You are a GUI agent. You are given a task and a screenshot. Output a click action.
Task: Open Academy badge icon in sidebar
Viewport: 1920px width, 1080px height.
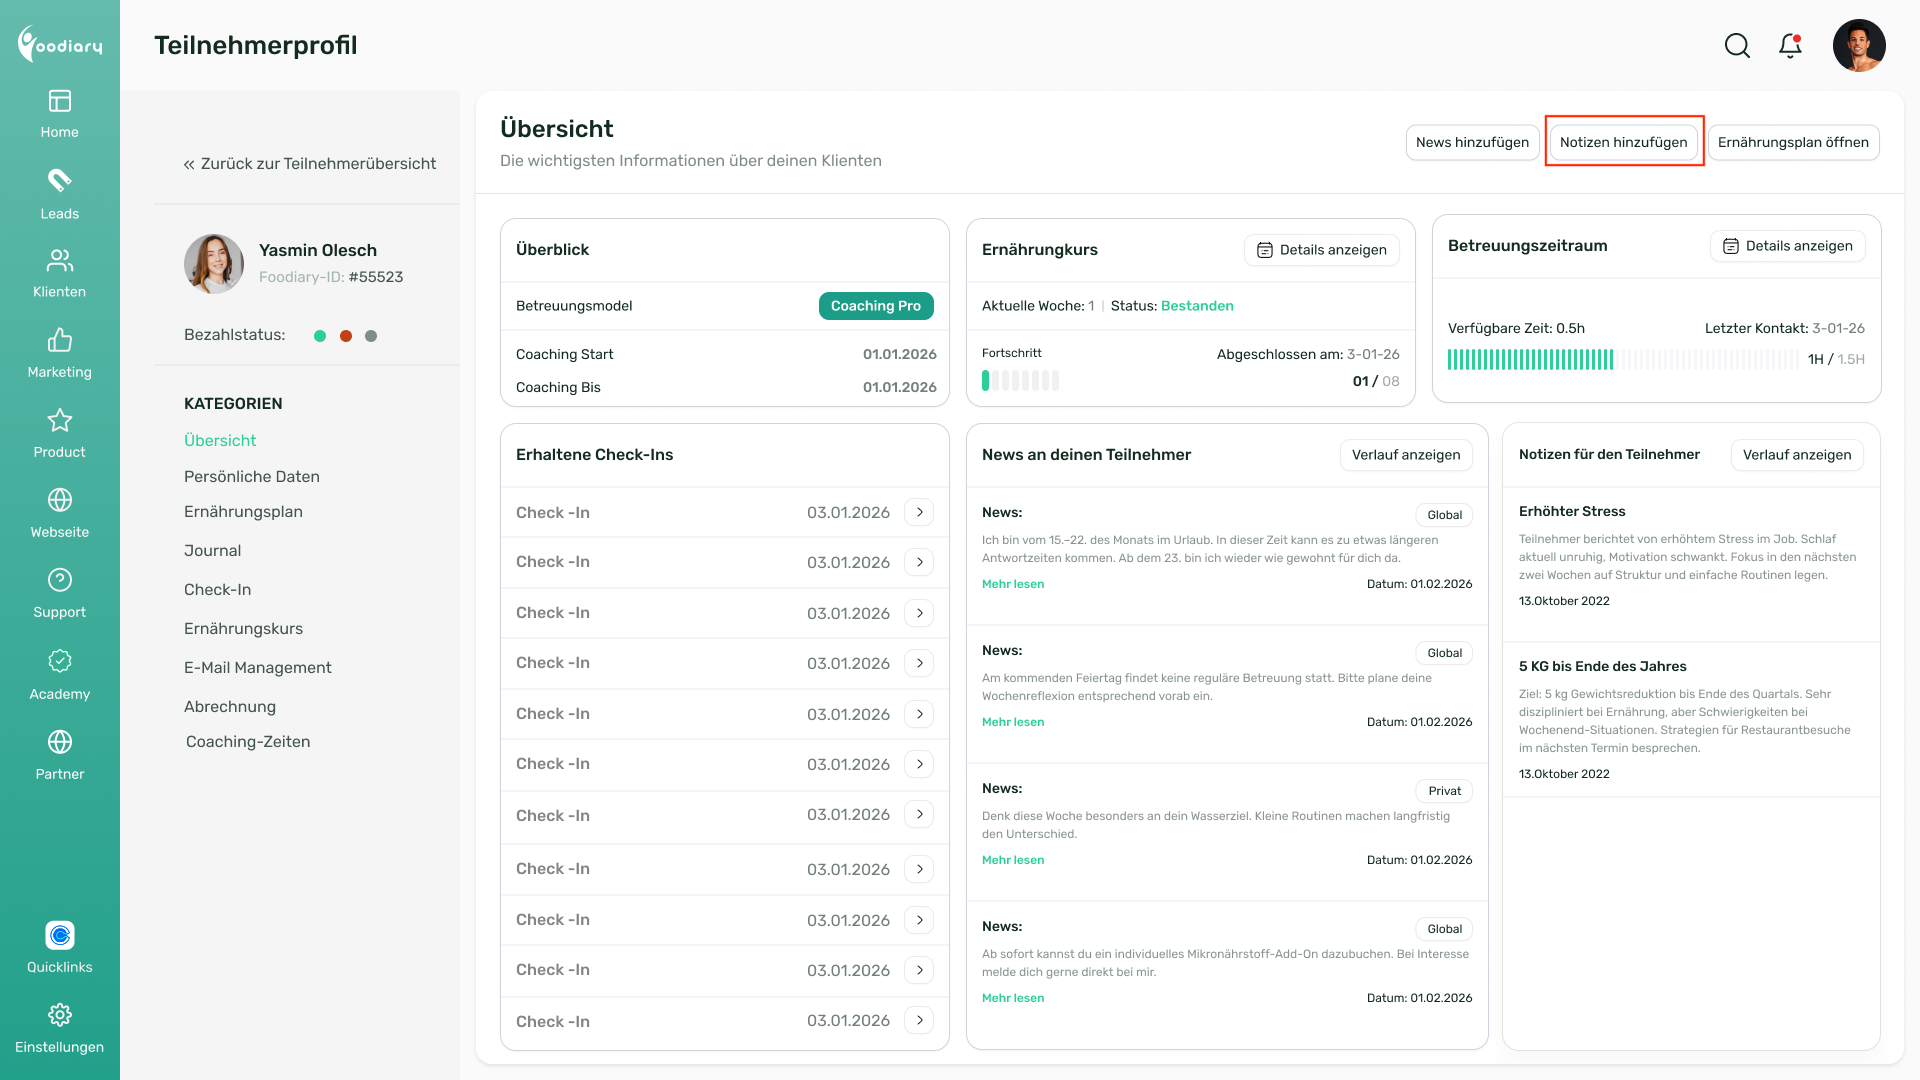point(59,662)
